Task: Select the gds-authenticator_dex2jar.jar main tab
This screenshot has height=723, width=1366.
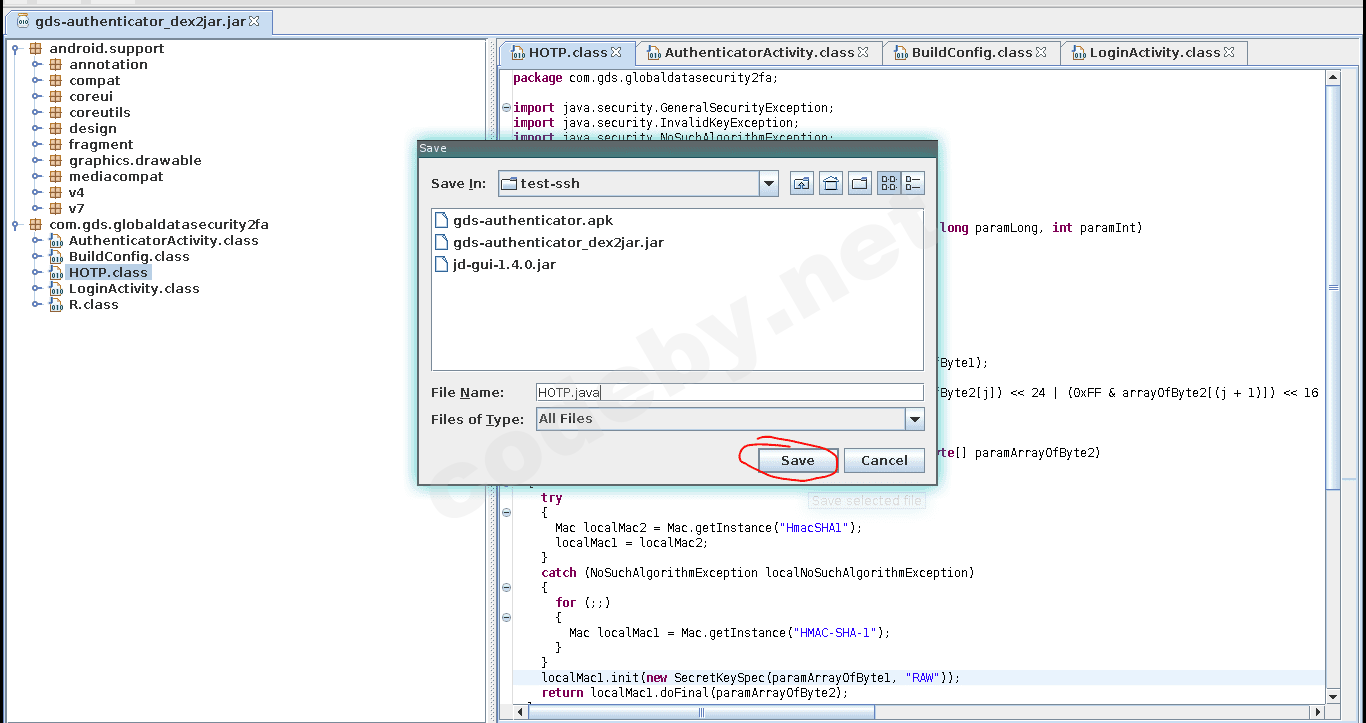Action: coord(139,21)
